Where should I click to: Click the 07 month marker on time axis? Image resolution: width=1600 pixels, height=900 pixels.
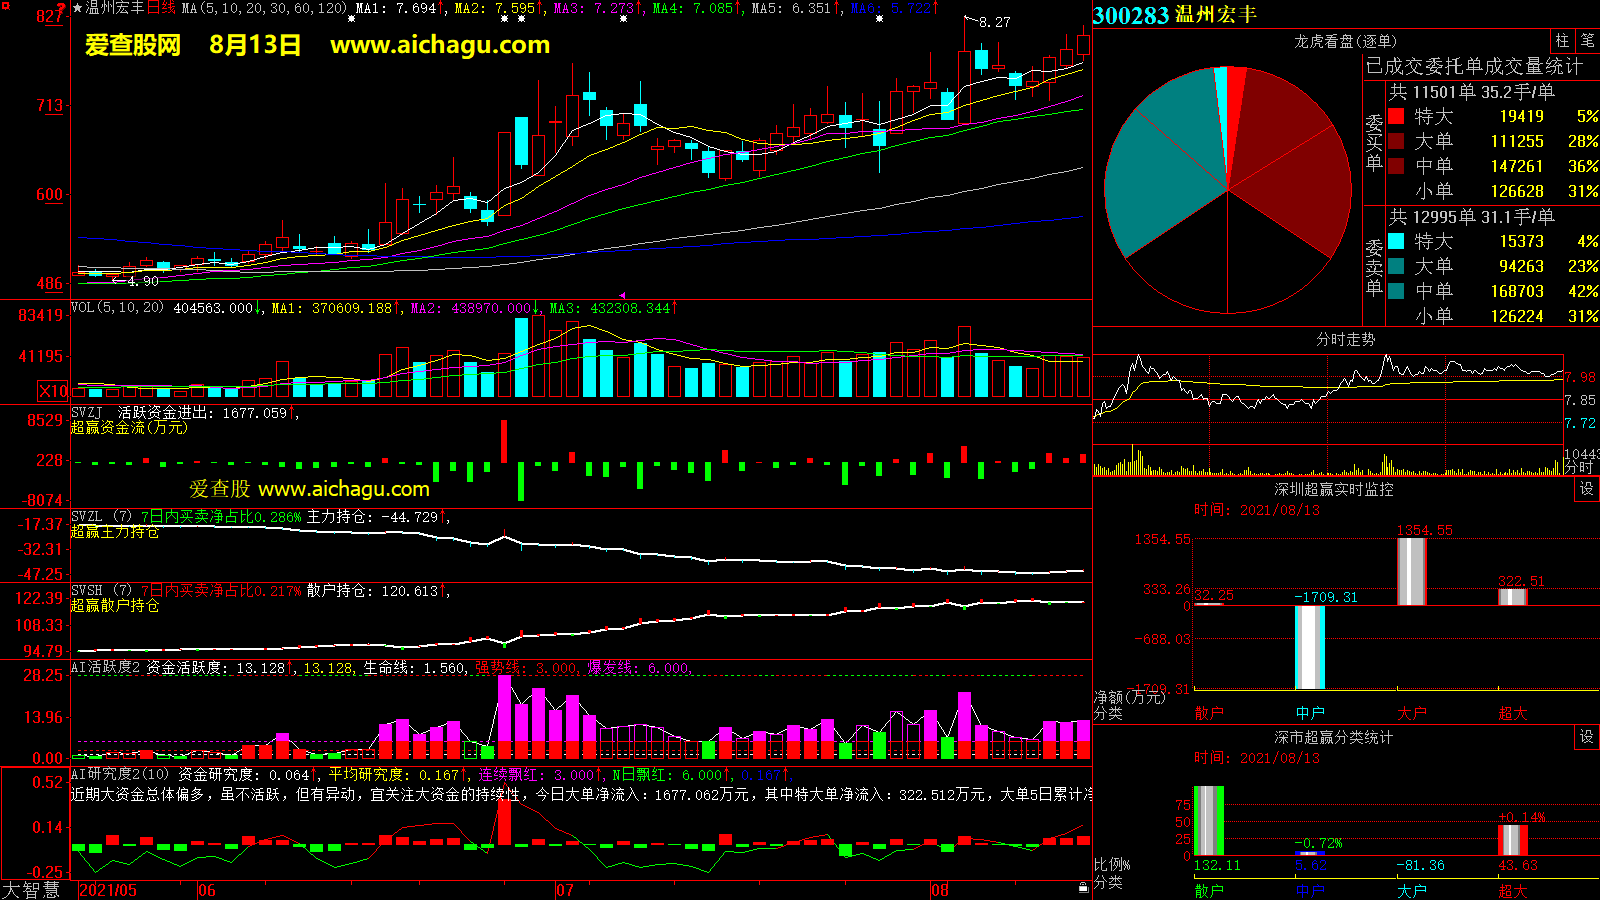565,890
